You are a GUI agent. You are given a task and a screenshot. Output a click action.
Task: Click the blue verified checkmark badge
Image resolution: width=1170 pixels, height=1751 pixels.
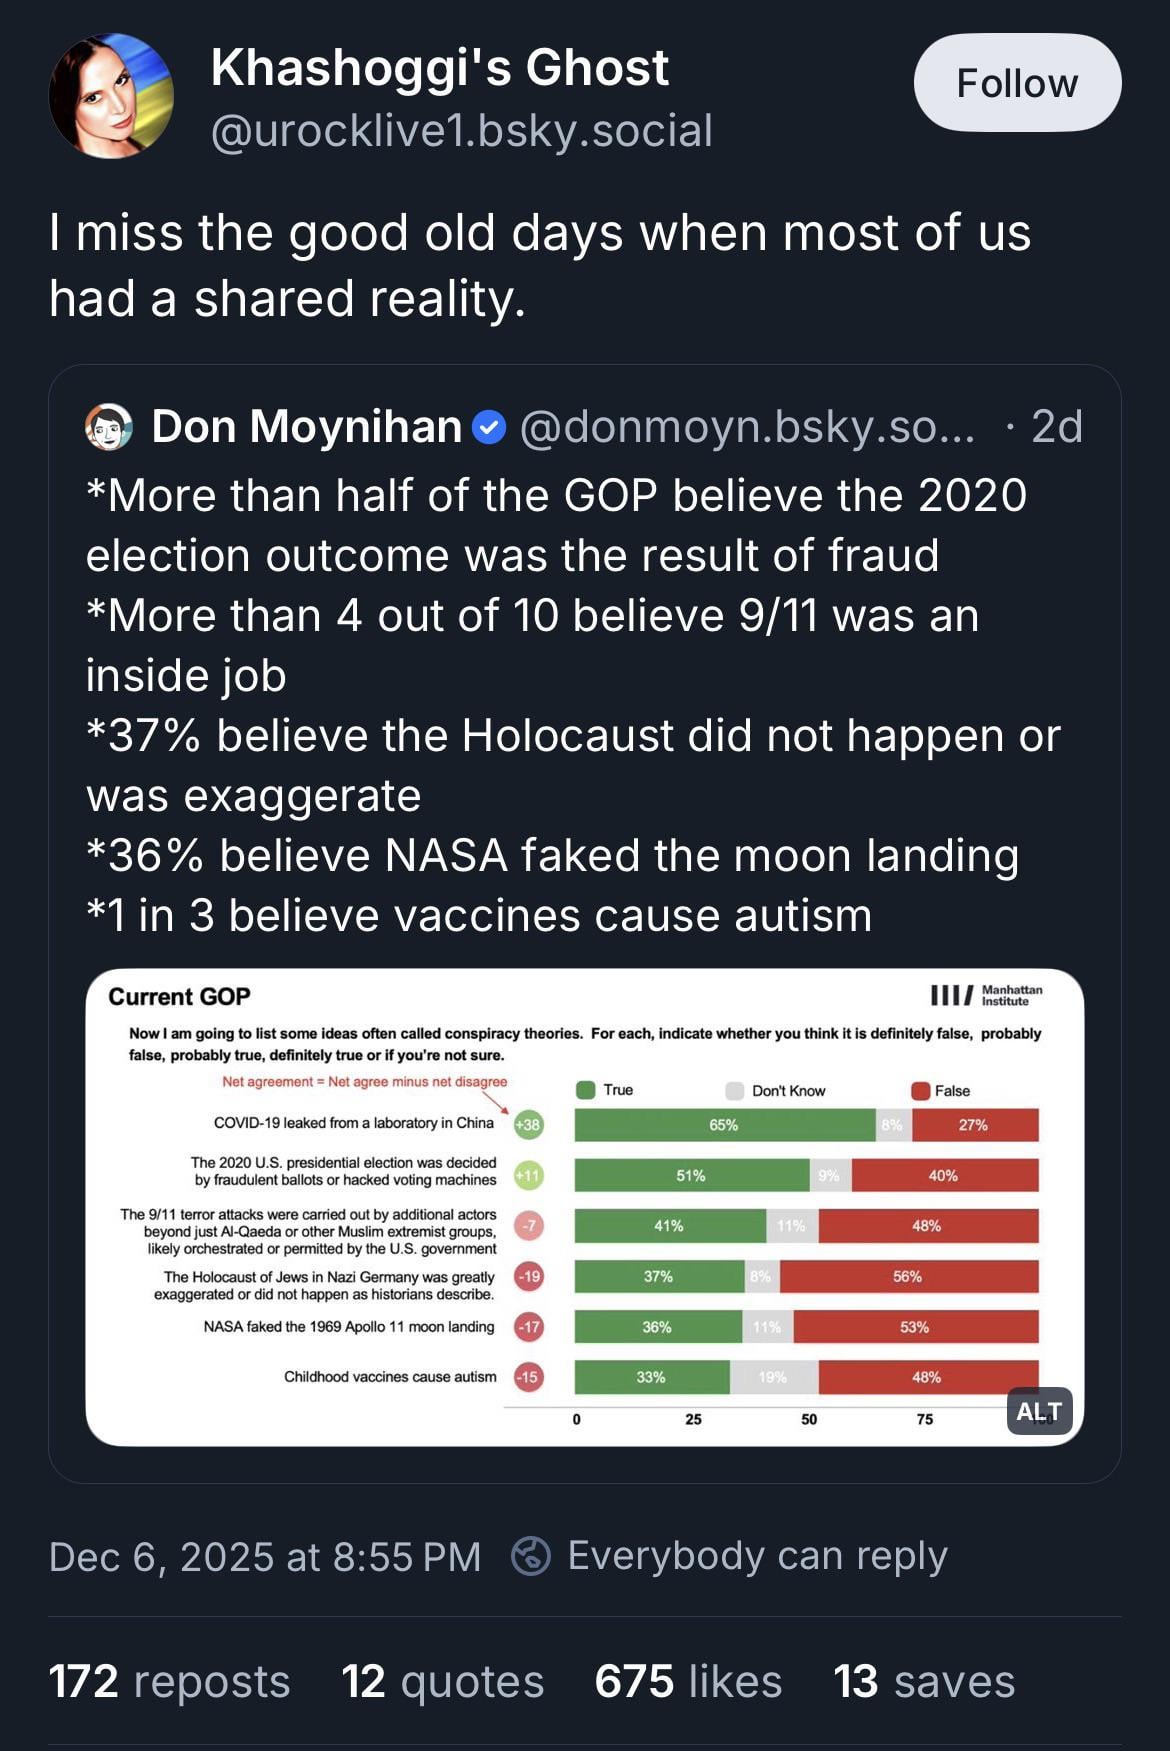pos(488,428)
